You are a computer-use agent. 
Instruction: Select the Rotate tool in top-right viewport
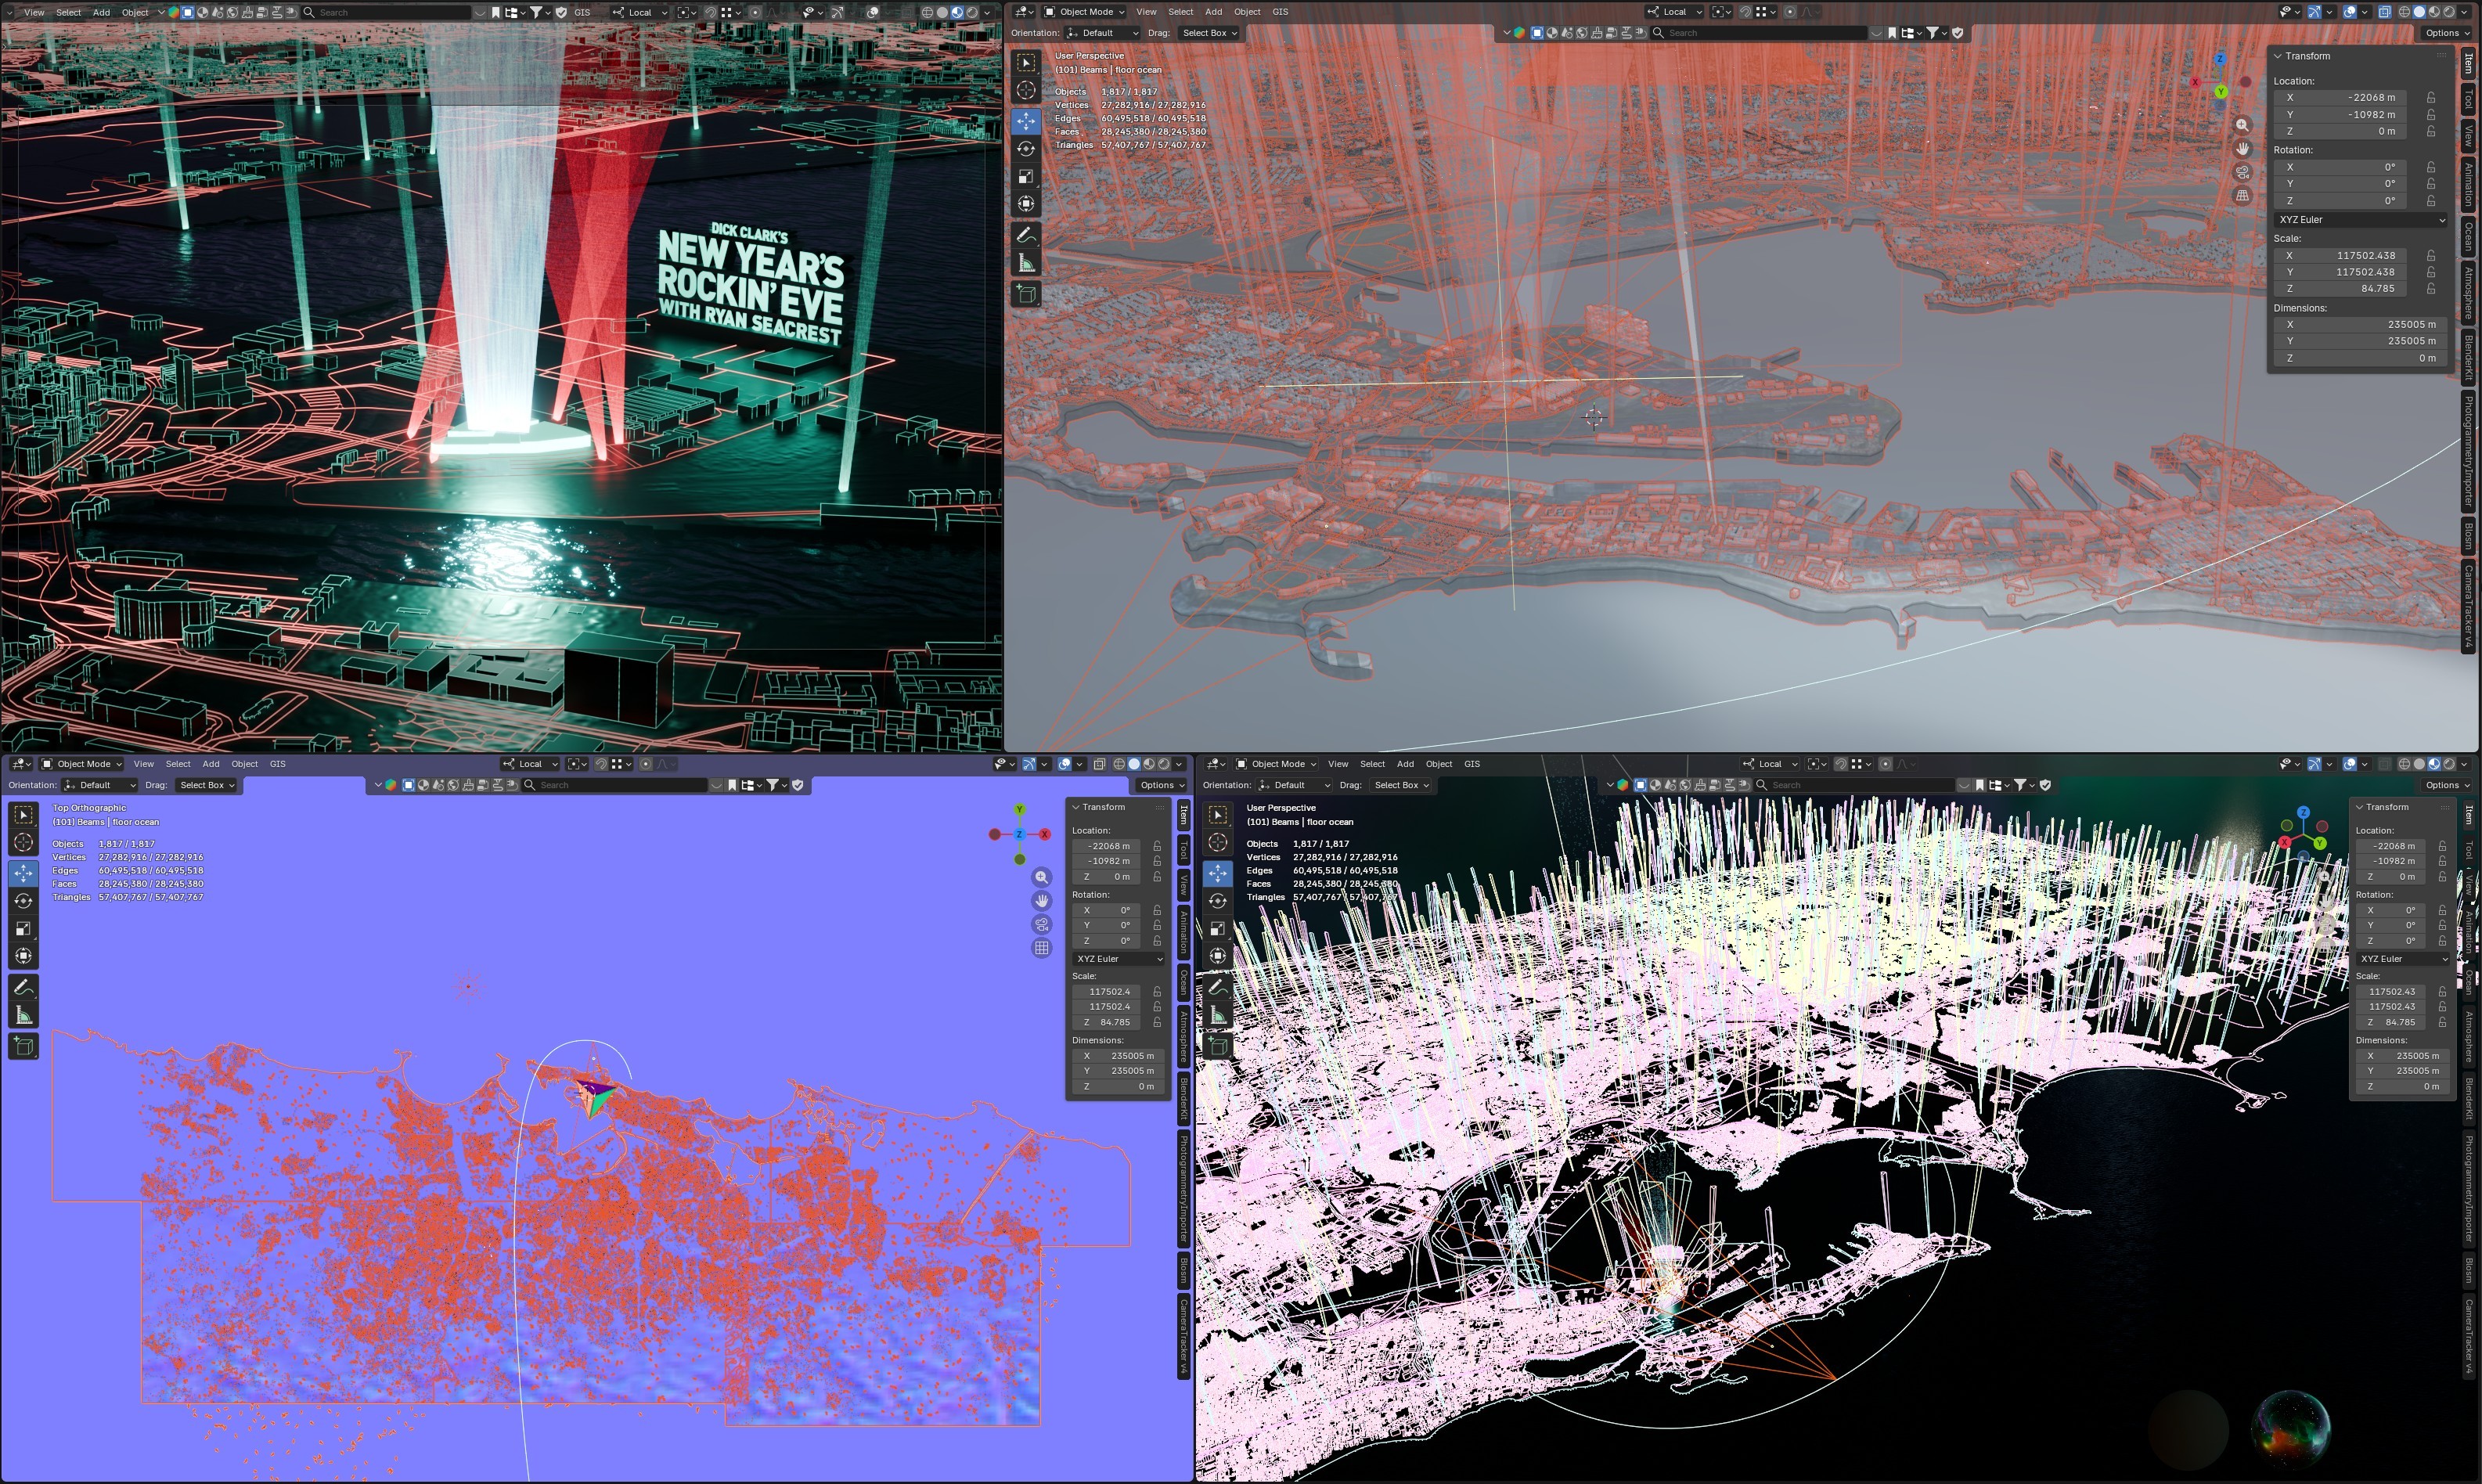click(1026, 148)
